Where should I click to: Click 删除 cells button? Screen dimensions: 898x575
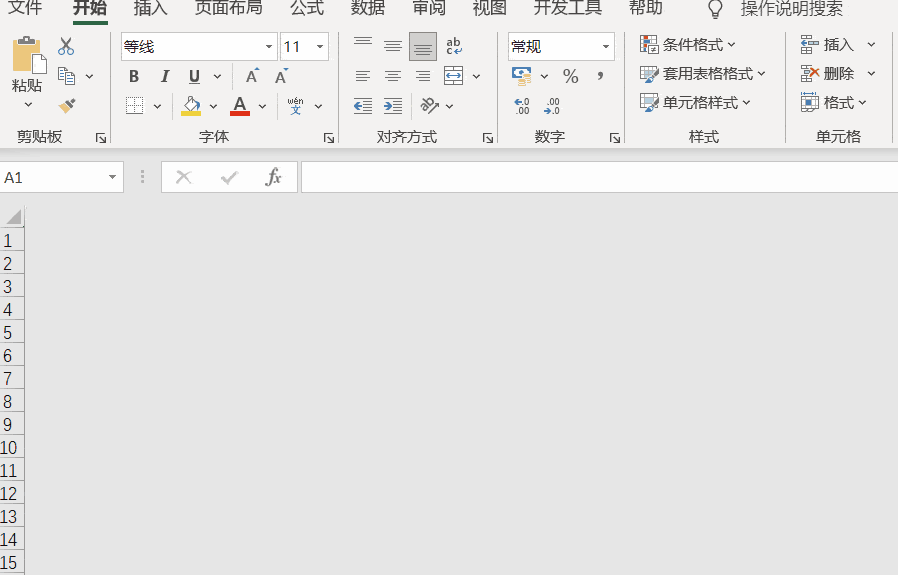827,73
